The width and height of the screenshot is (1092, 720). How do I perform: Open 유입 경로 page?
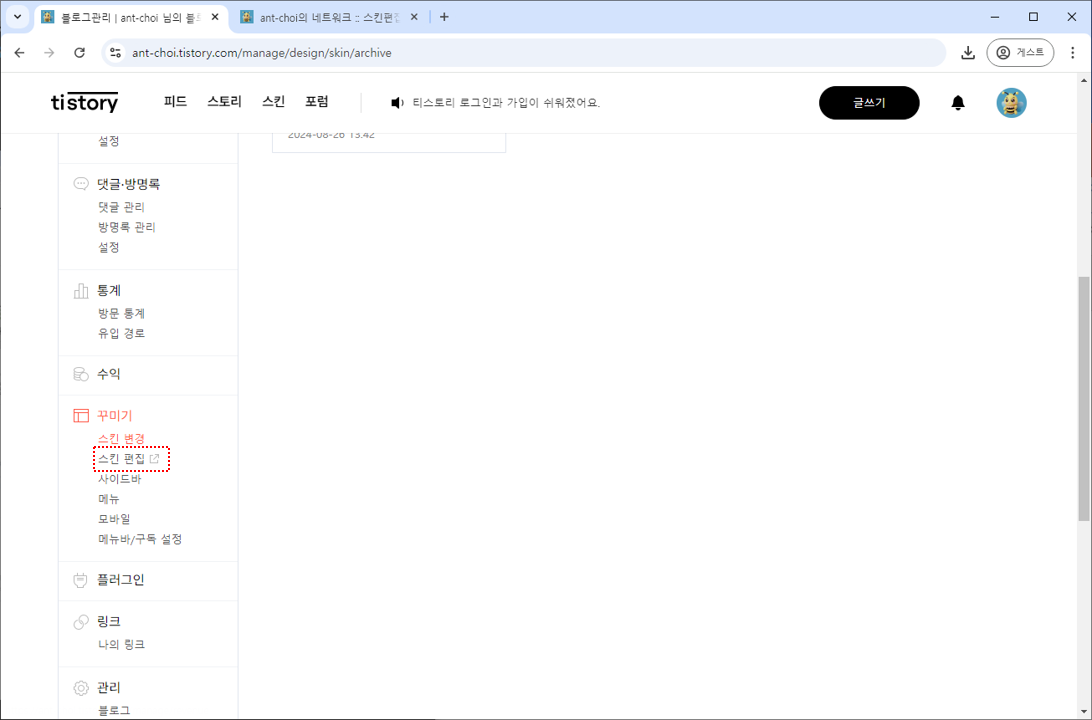(x=121, y=334)
